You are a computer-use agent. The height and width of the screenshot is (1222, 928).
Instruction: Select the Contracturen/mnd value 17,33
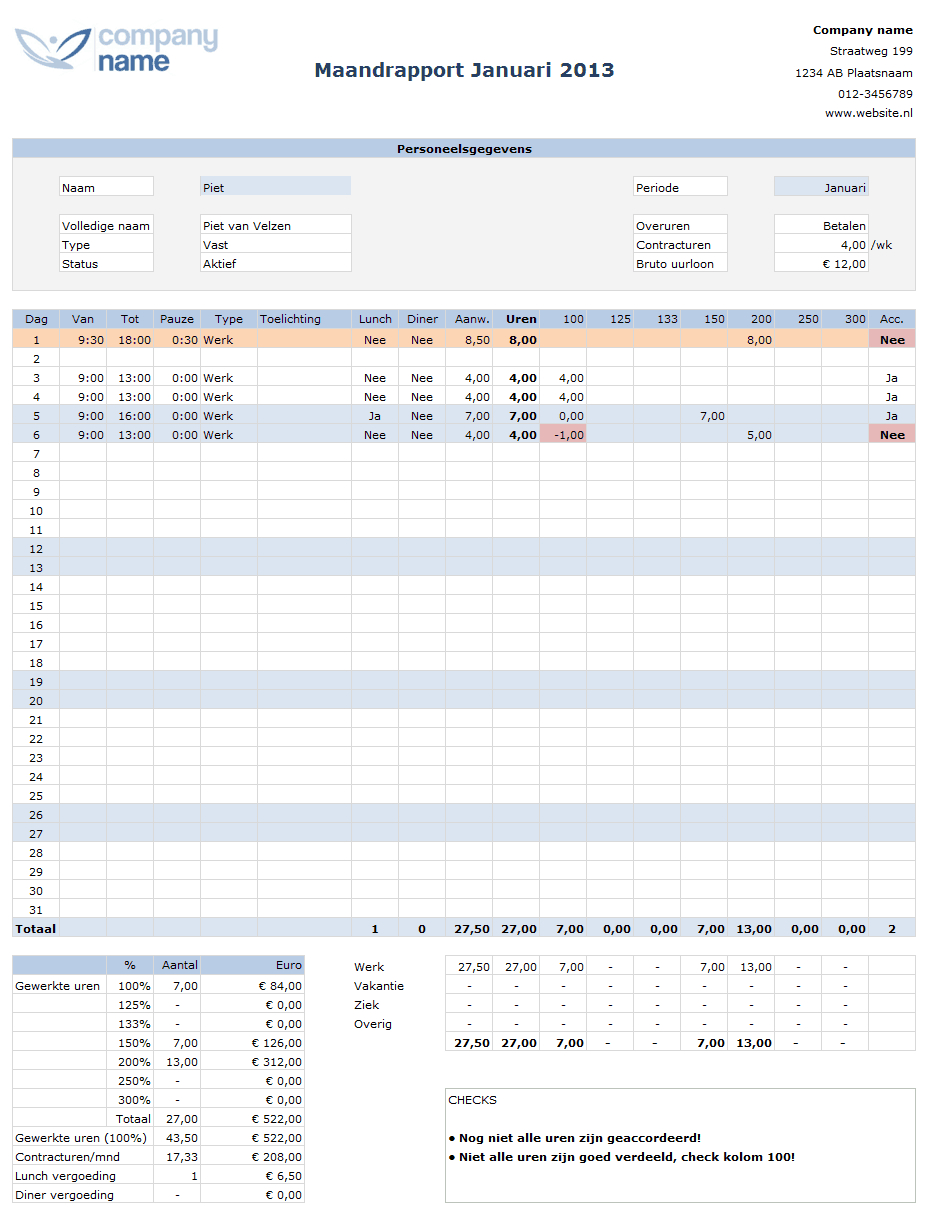click(x=177, y=1156)
